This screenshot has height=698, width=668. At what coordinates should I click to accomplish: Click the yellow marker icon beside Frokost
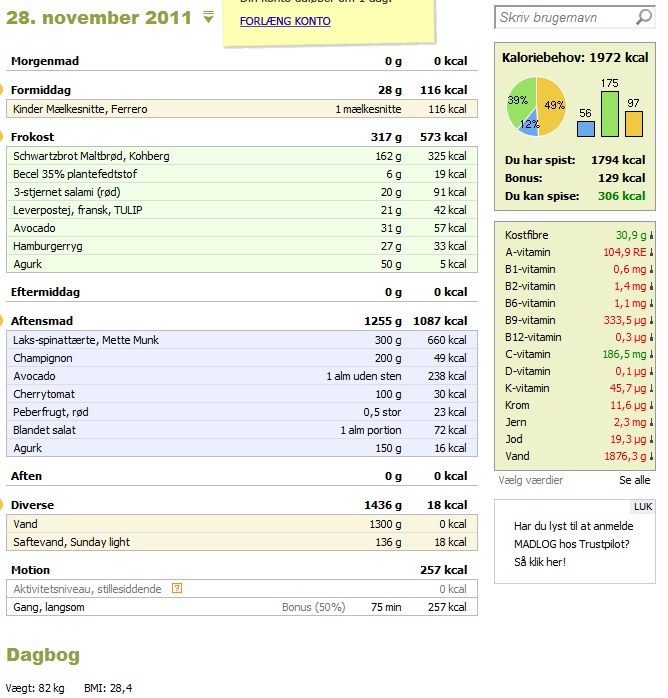tap(3, 136)
